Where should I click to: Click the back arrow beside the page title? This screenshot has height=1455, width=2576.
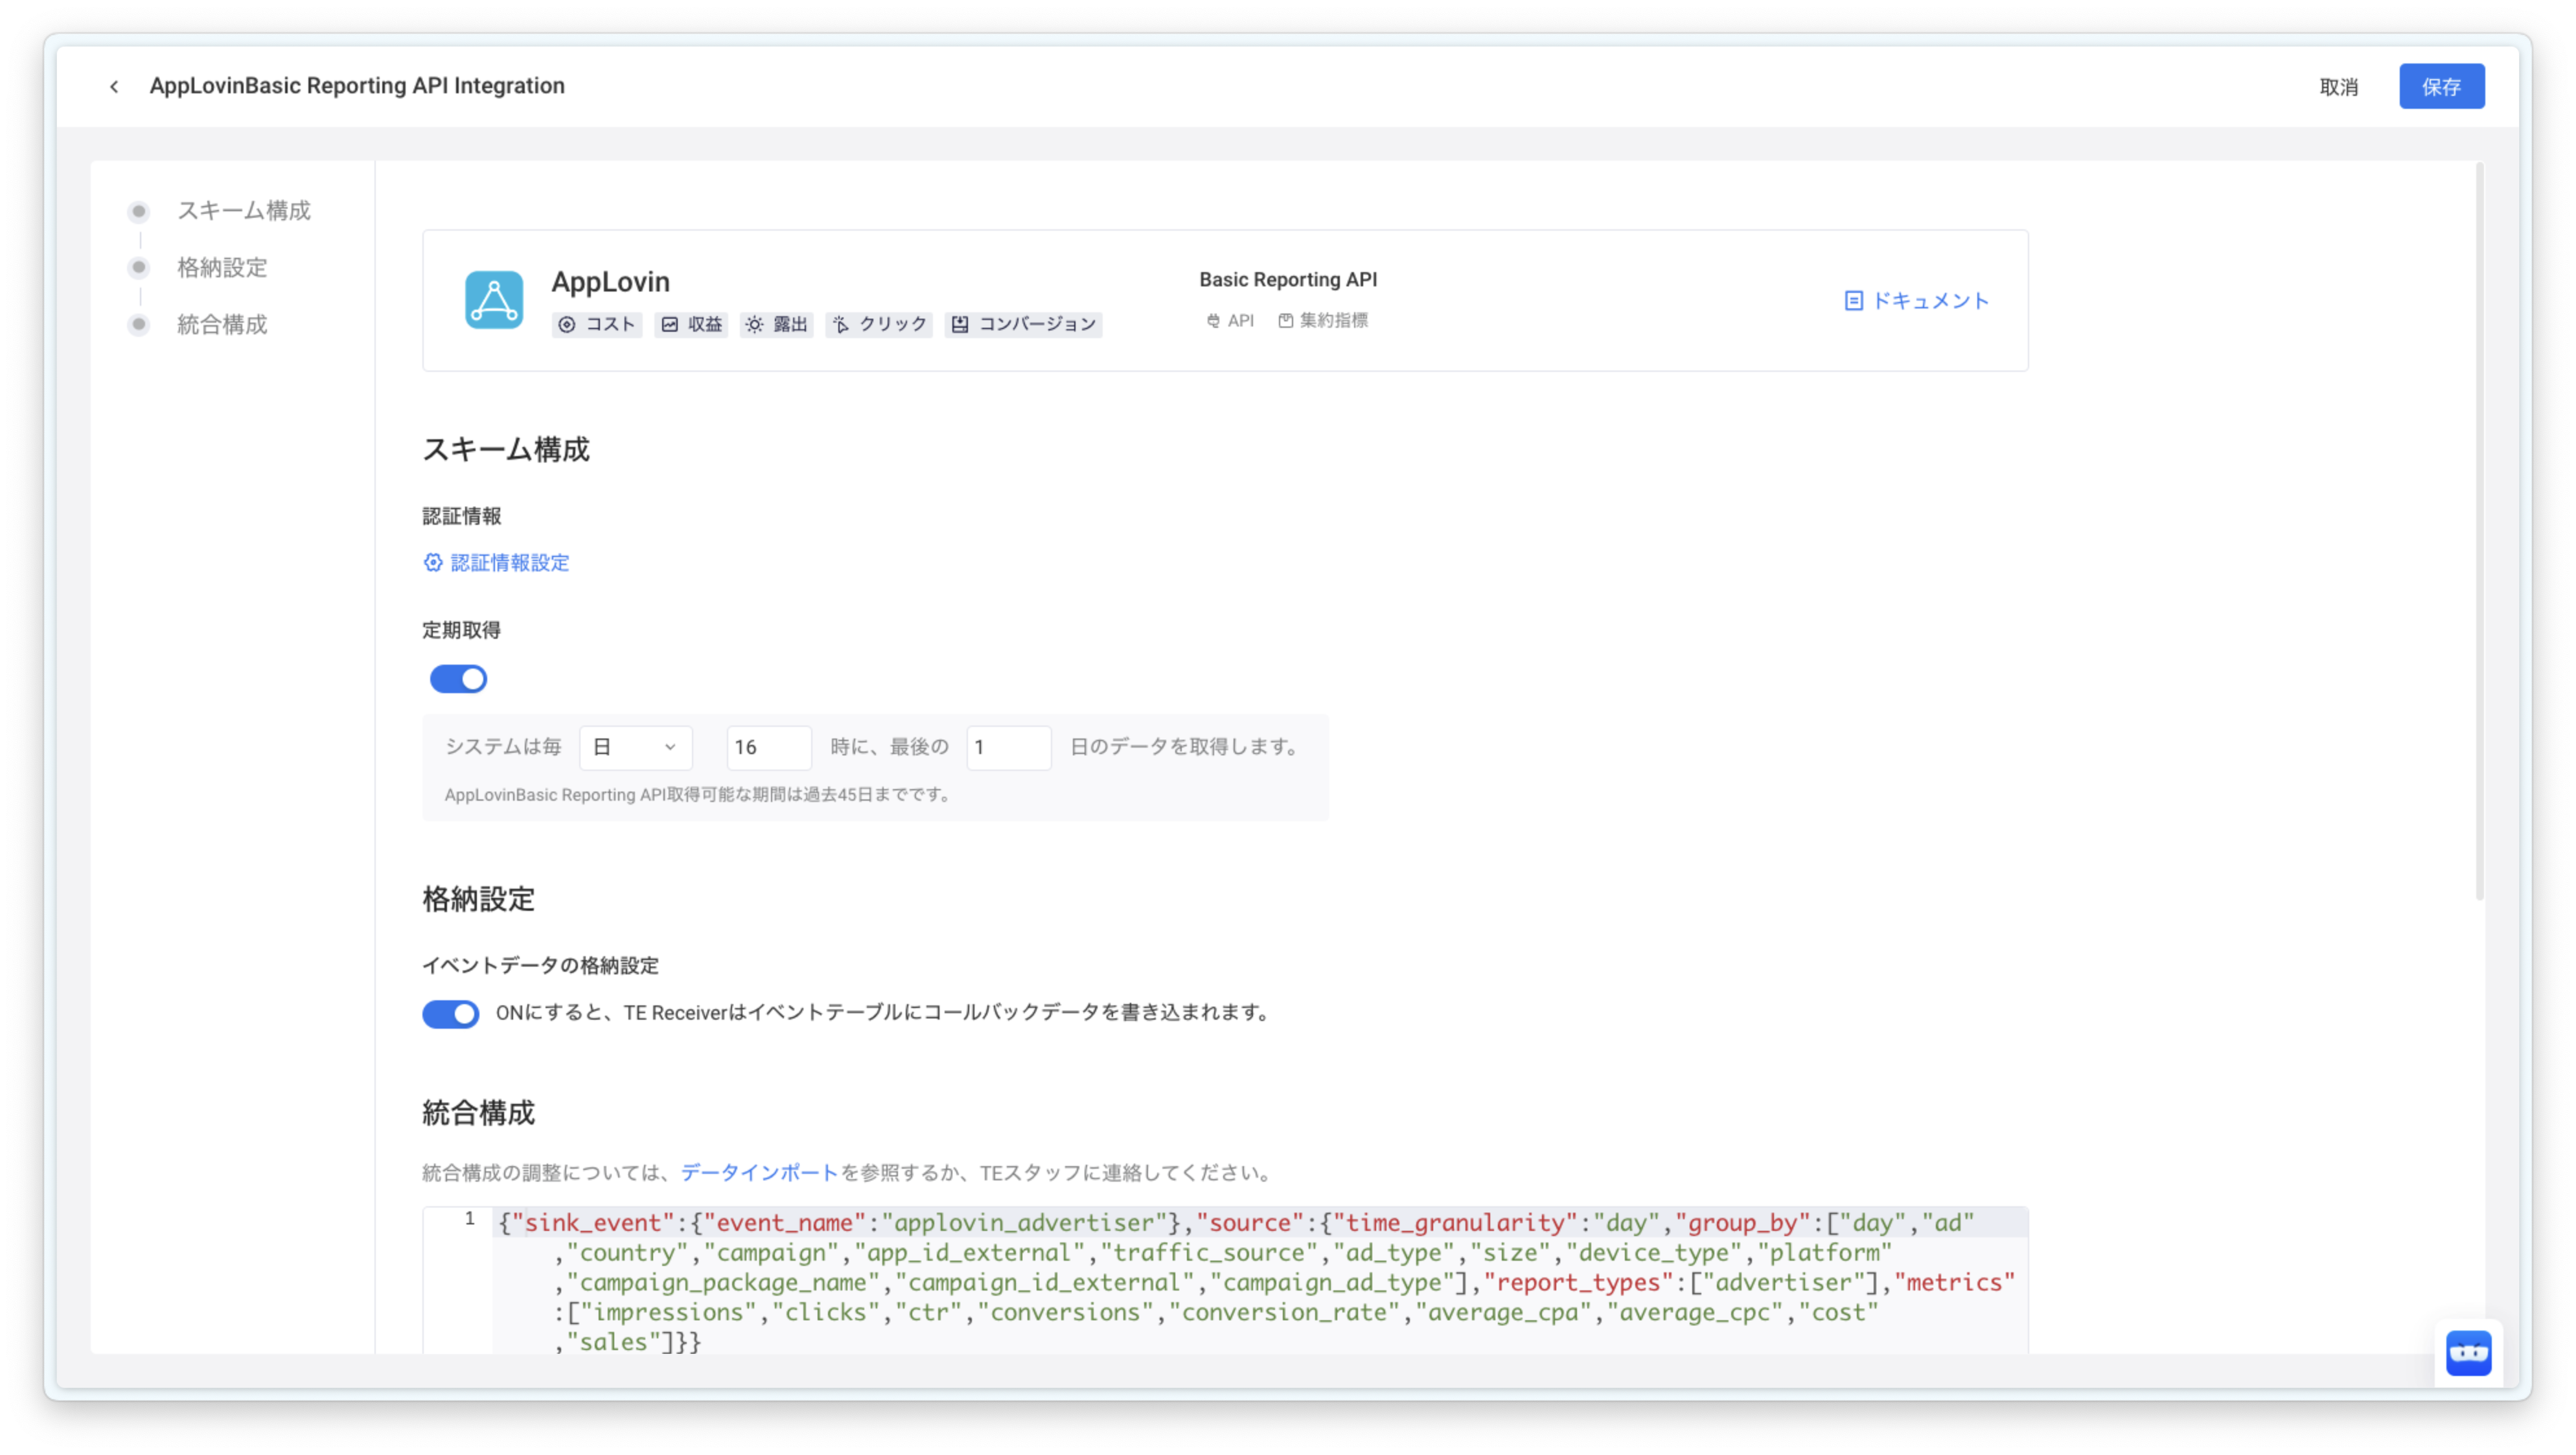click(114, 86)
